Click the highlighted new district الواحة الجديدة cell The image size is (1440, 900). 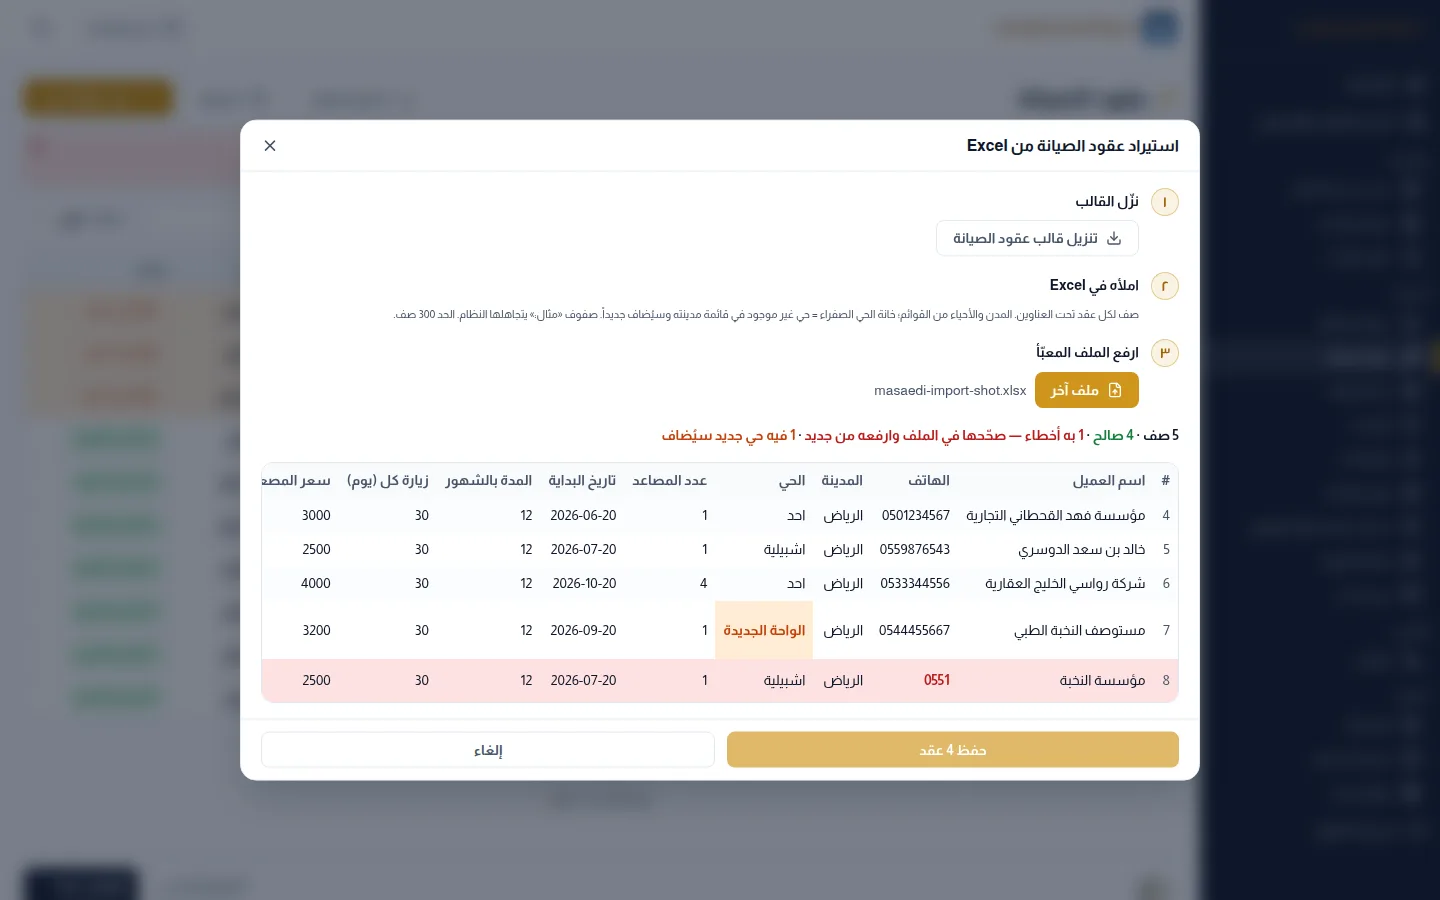coord(764,631)
